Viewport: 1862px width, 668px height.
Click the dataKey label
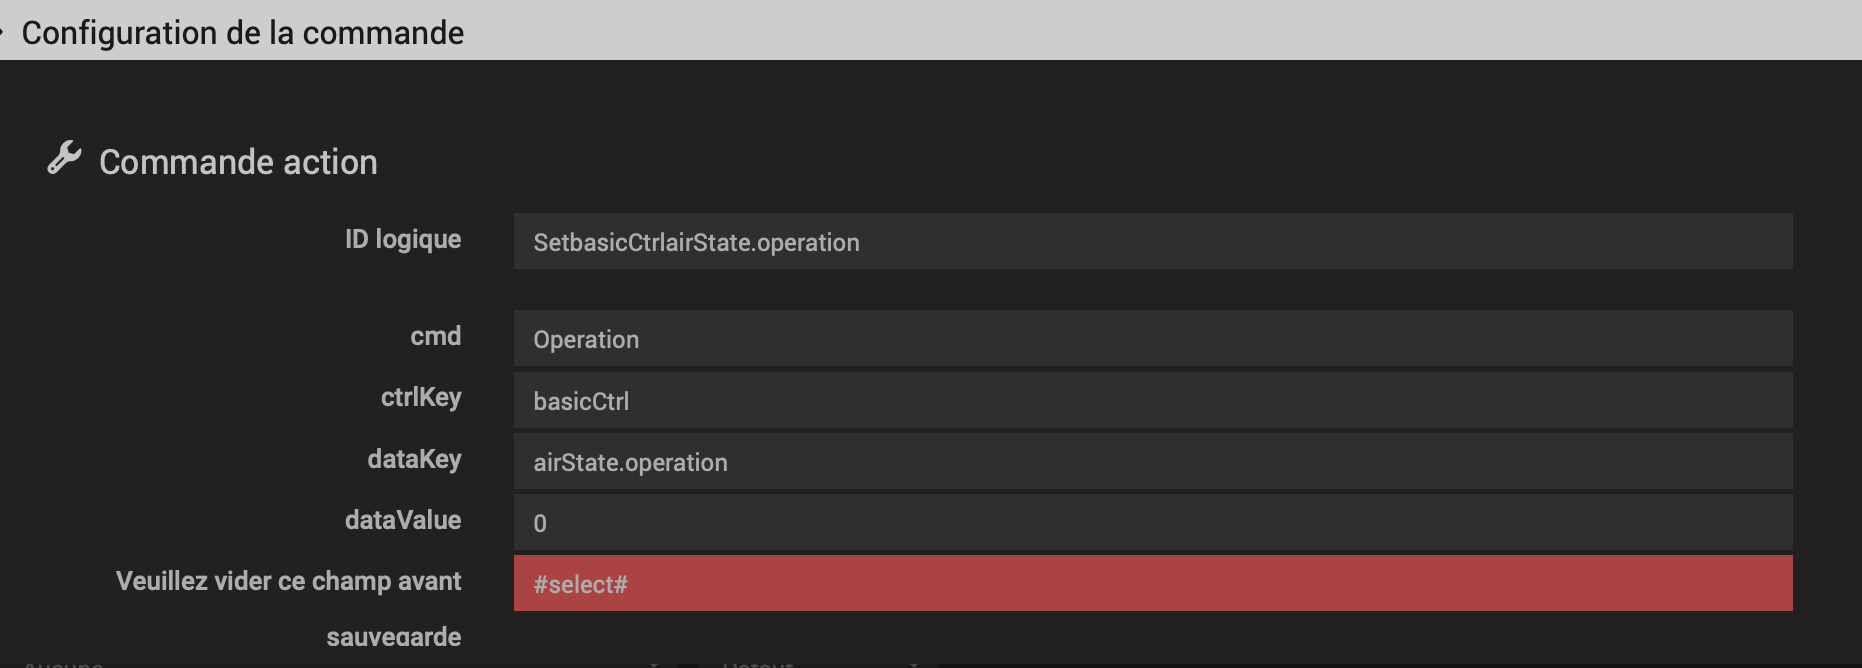[414, 459]
